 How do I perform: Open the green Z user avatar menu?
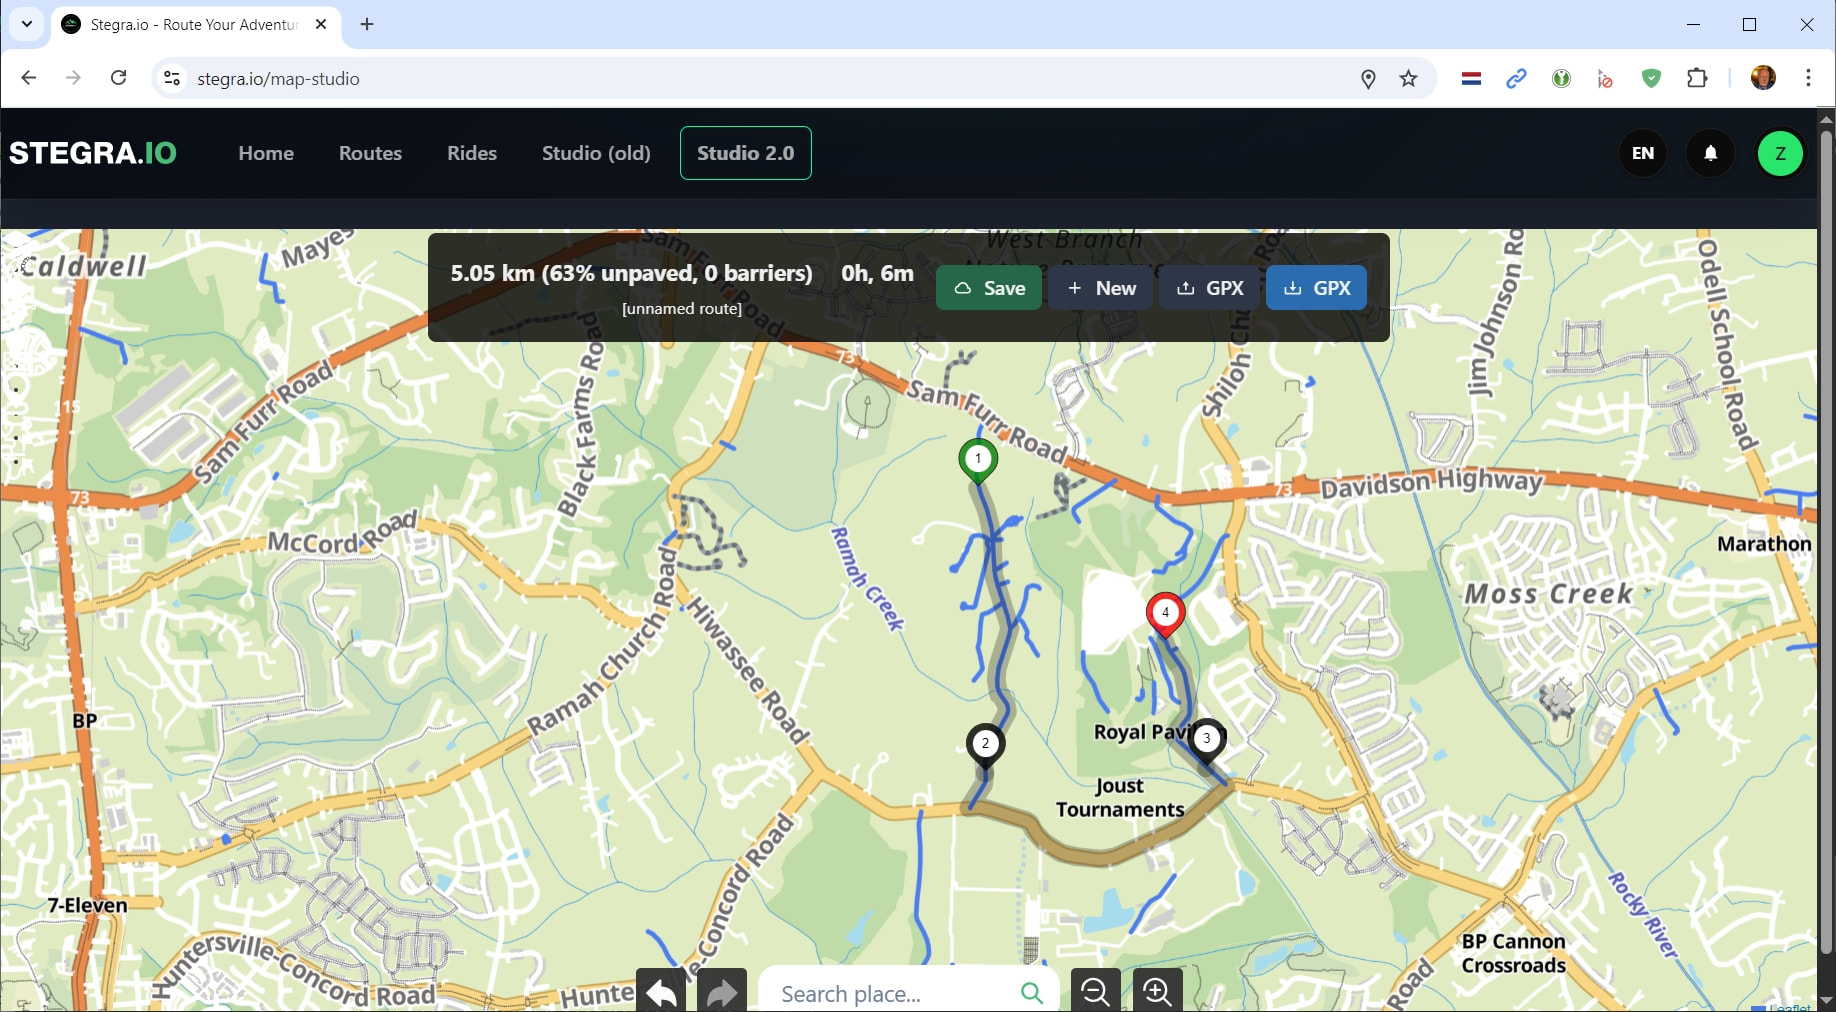tap(1780, 153)
